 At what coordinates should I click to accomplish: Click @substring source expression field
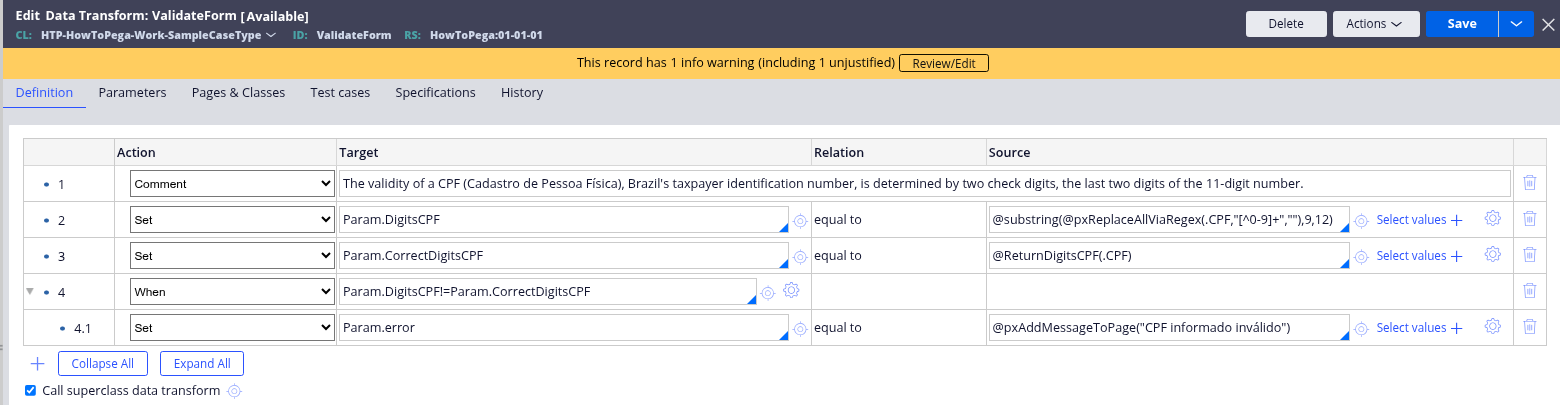click(x=1169, y=220)
